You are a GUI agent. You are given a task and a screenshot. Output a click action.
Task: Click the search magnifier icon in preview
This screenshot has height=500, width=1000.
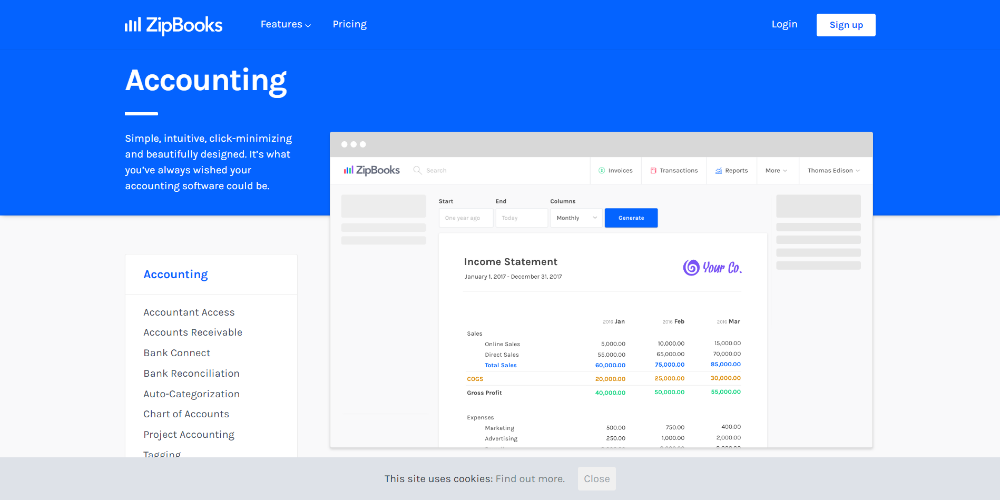pyautogui.click(x=417, y=170)
